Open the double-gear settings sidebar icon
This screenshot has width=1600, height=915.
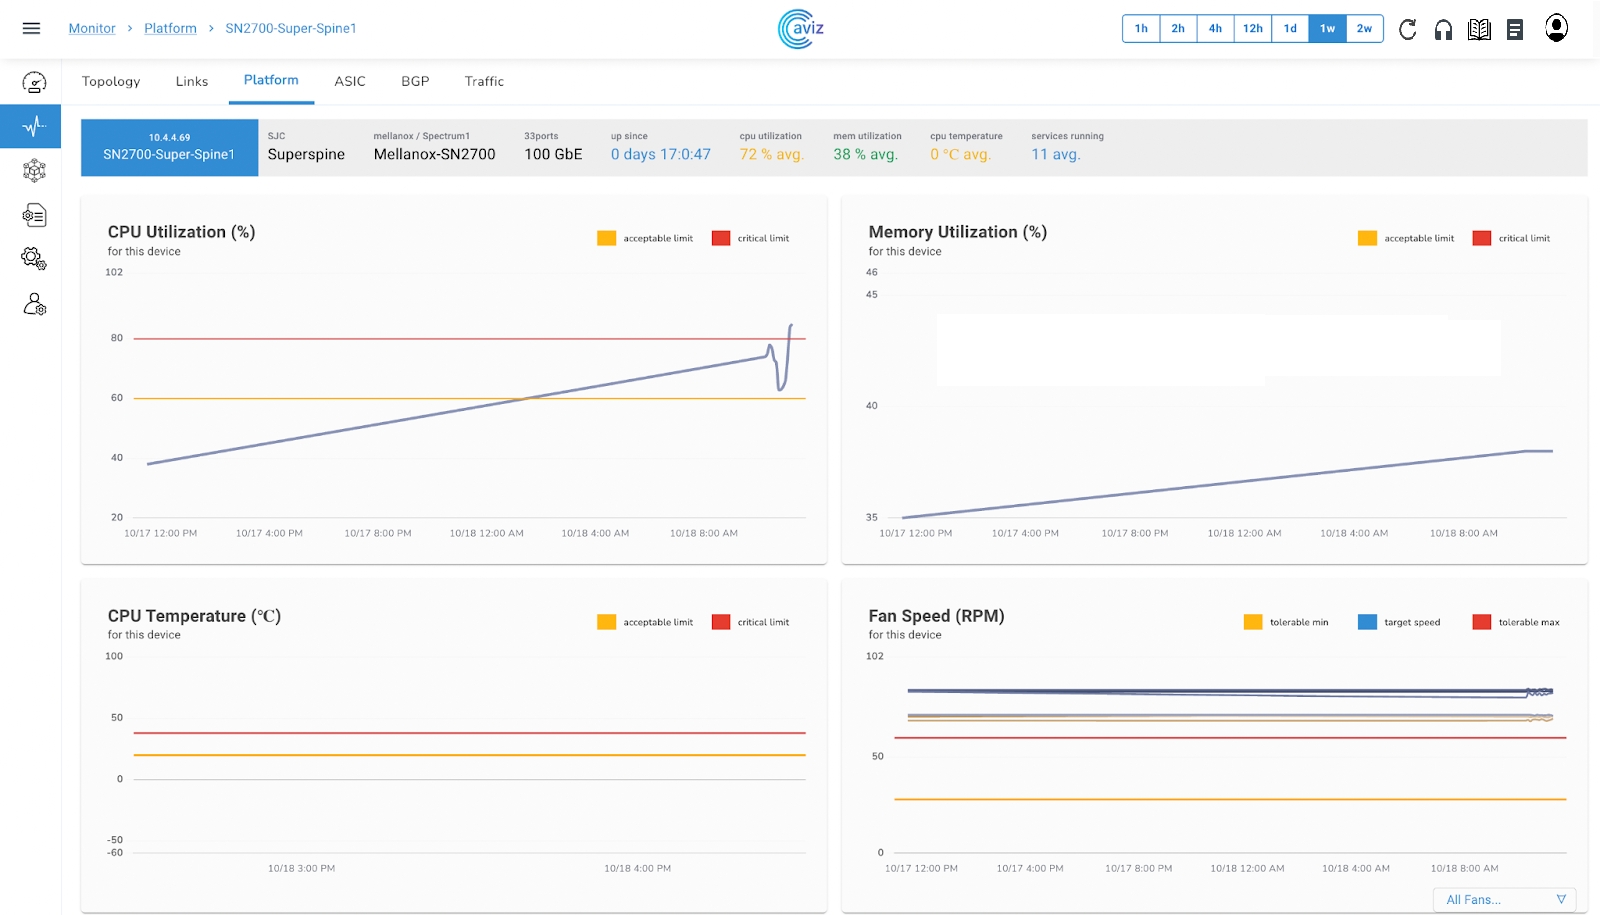34,259
